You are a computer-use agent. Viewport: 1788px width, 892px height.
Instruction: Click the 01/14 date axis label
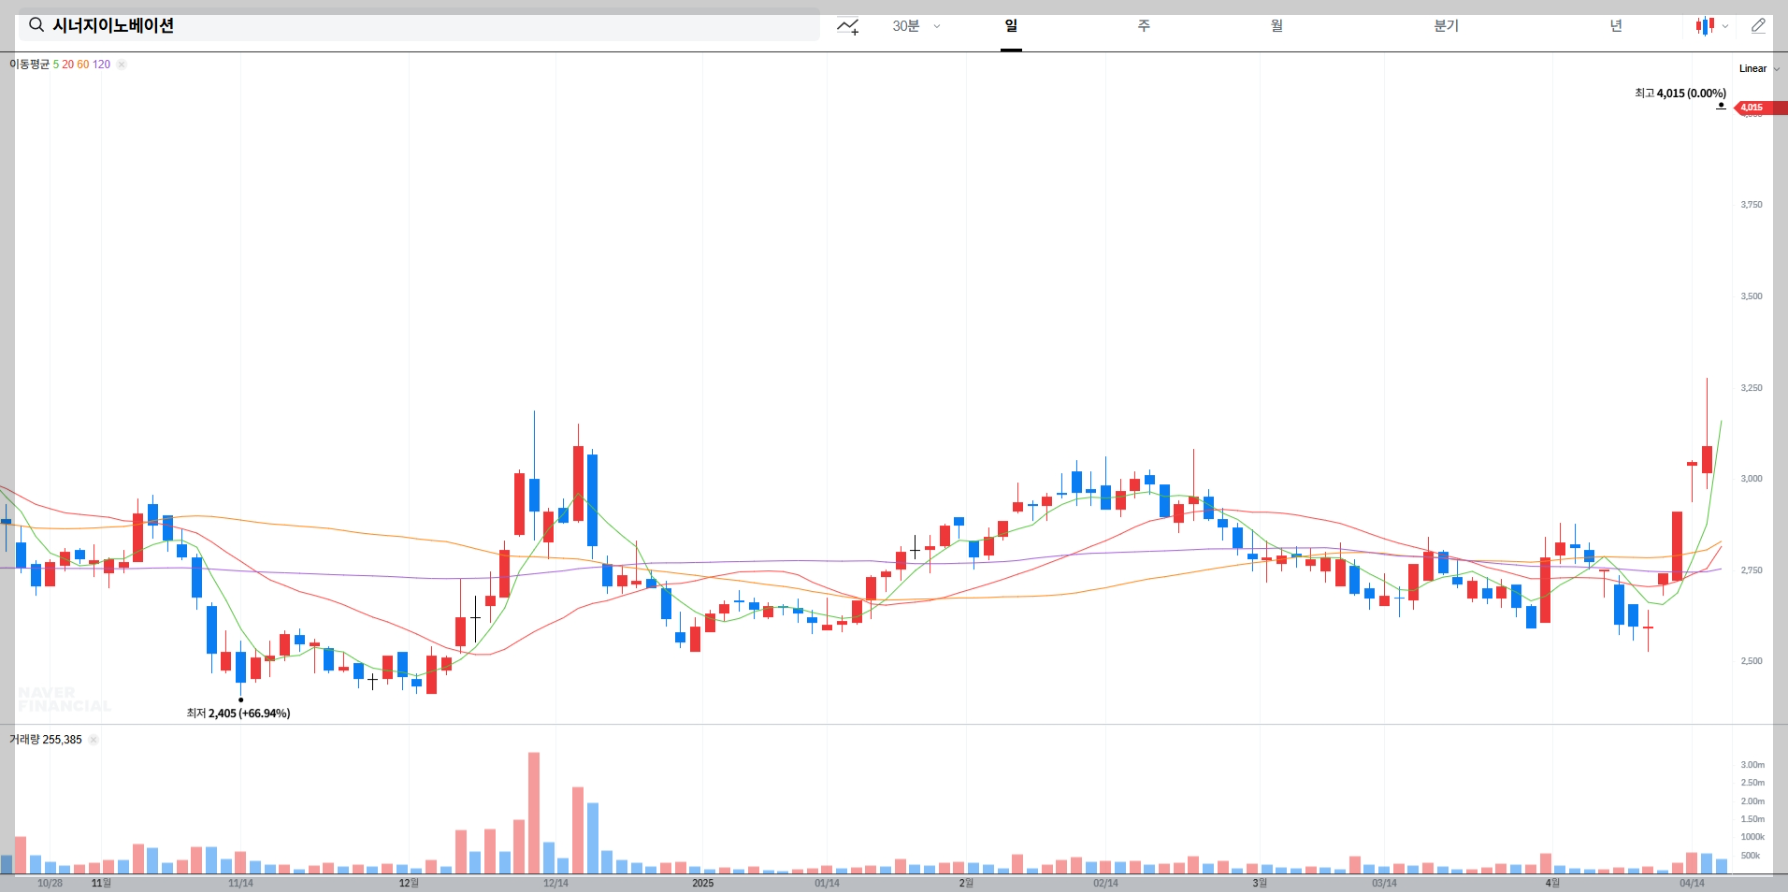pos(827,883)
